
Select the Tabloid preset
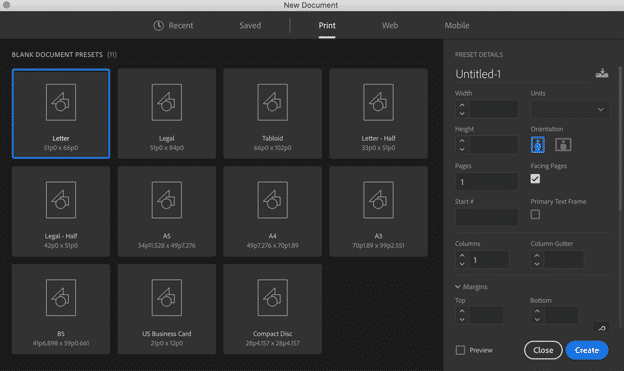[273, 113]
